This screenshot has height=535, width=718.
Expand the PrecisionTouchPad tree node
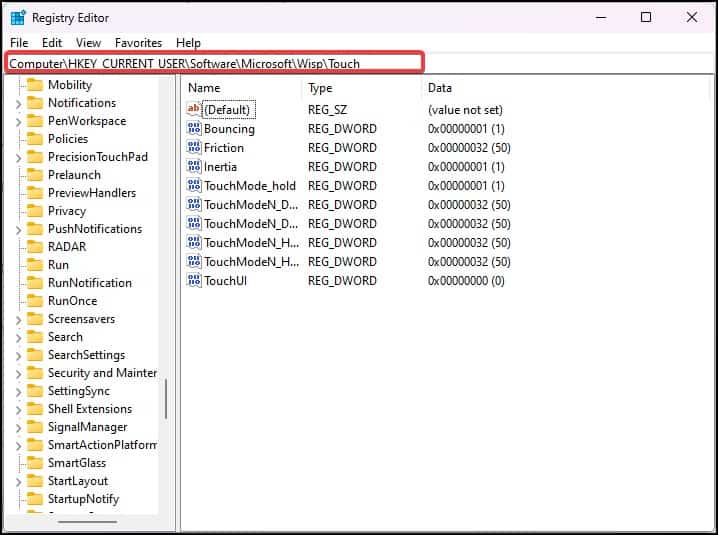(18, 158)
